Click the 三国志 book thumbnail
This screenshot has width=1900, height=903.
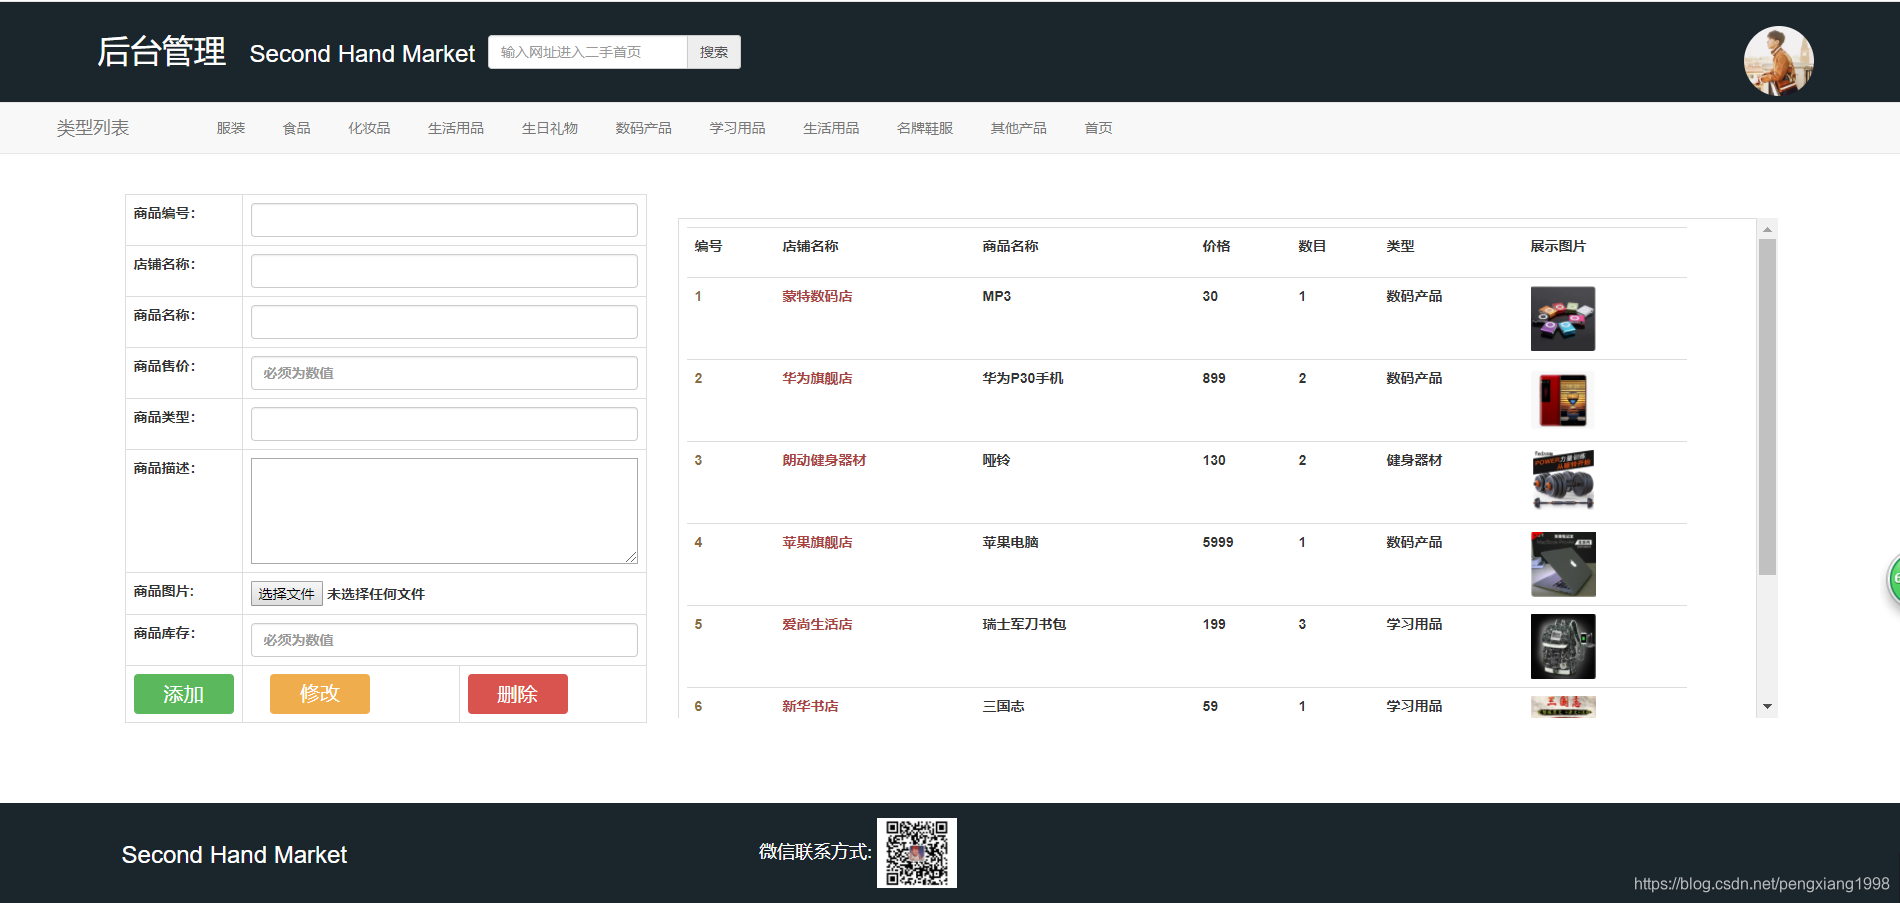click(x=1563, y=707)
